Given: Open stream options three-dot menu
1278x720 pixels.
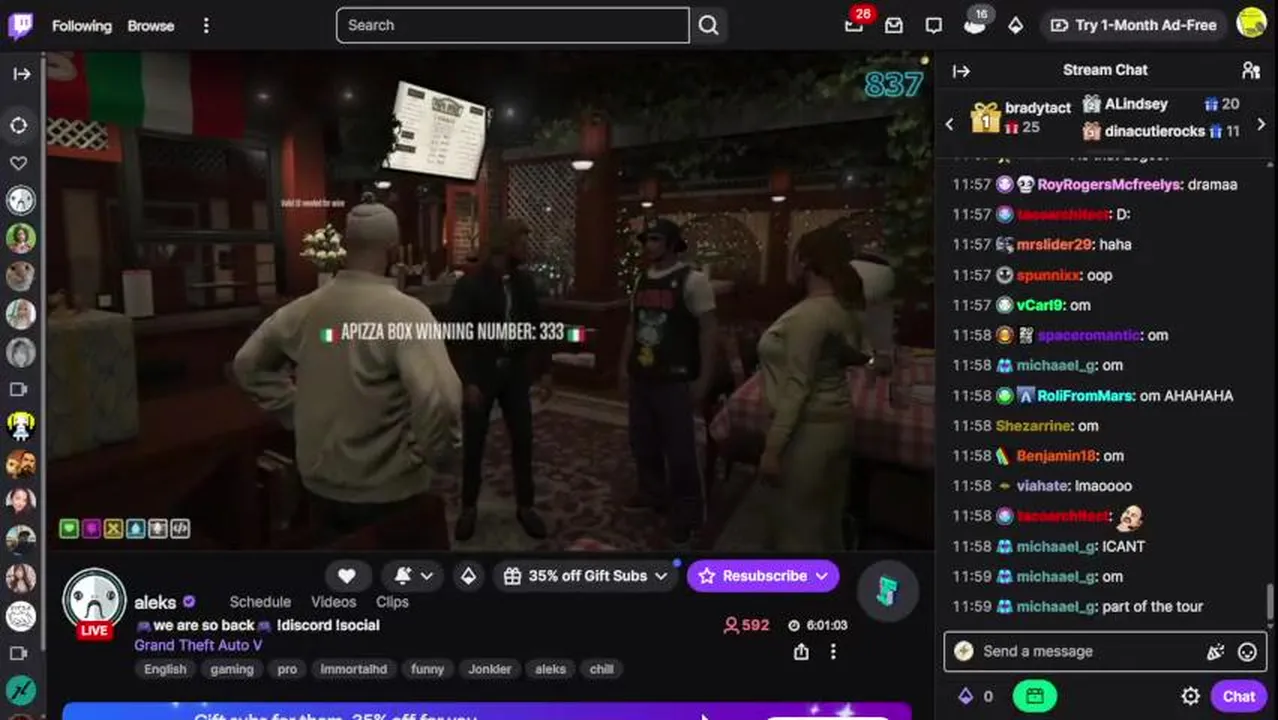Looking at the screenshot, I should (x=833, y=652).
